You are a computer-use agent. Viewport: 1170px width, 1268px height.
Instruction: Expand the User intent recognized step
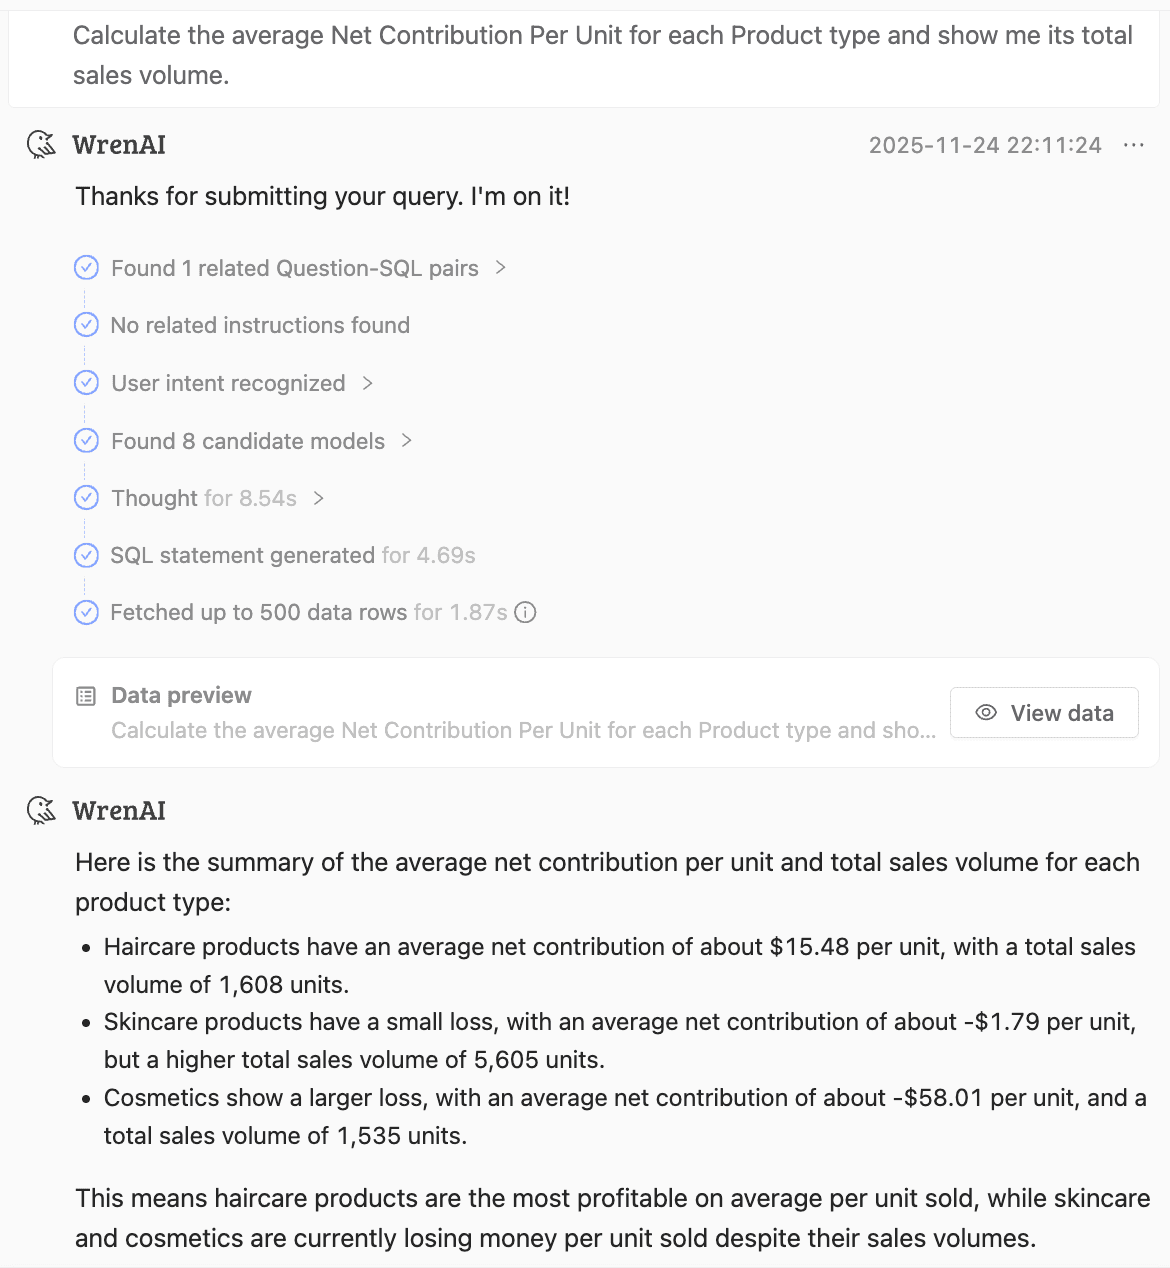(368, 383)
